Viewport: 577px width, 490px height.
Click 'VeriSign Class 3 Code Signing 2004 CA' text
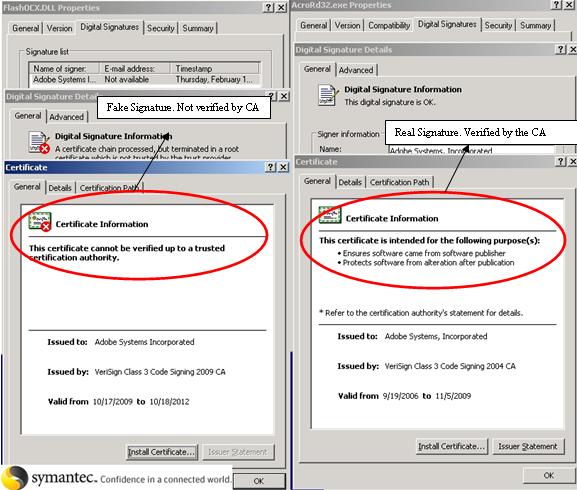click(450, 366)
